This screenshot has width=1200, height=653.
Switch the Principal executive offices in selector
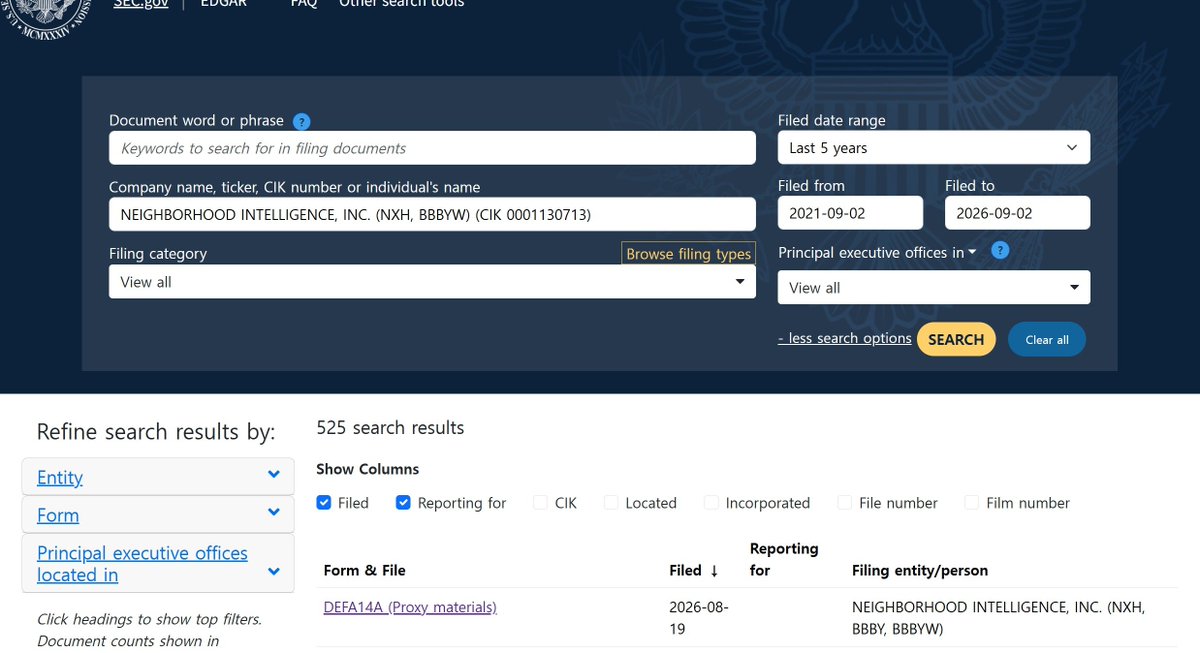pos(877,253)
